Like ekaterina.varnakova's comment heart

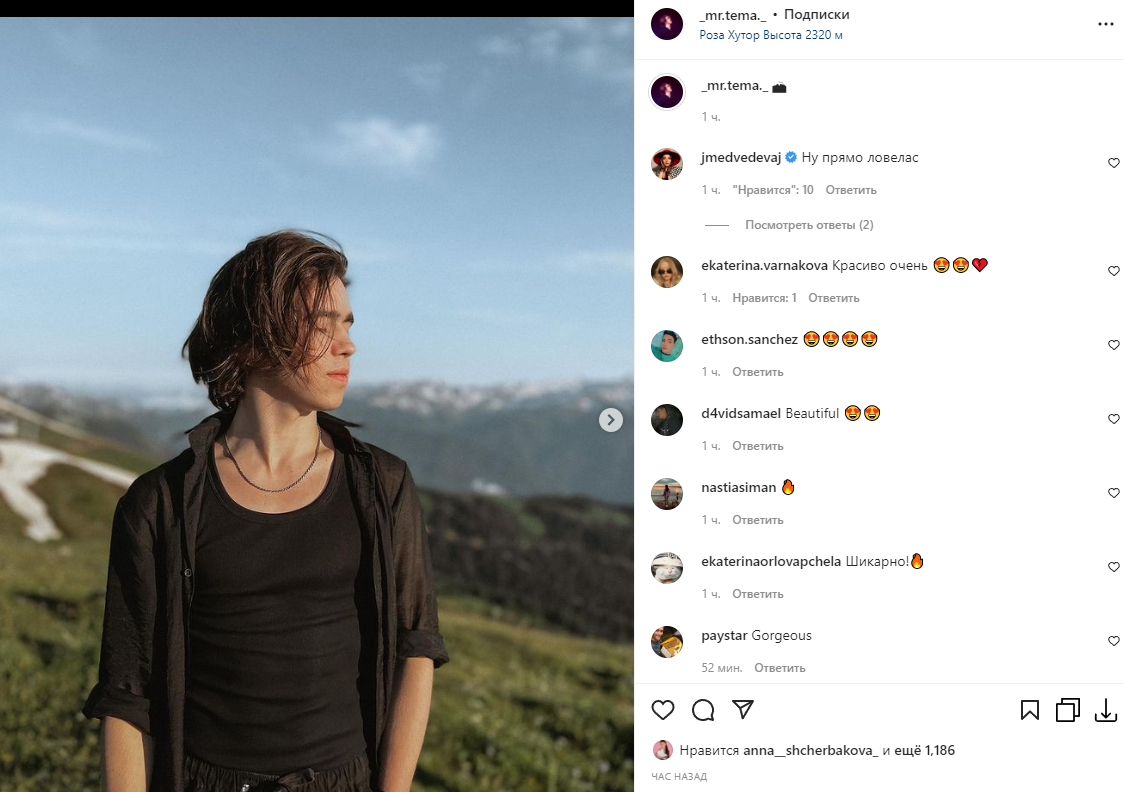[x=1114, y=271]
